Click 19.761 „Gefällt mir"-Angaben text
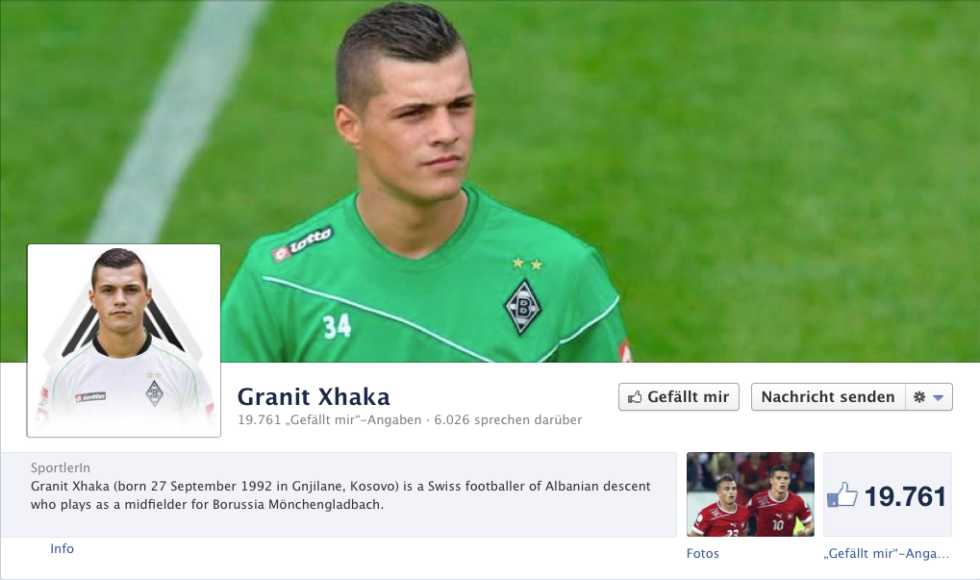 point(329,420)
